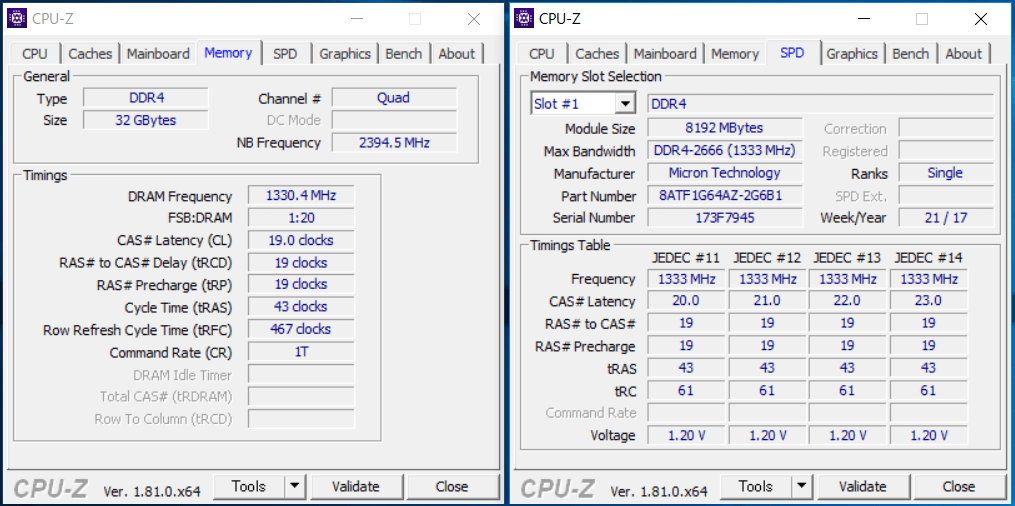Click CAS# Latency value 19.0 clocks
The height and width of the screenshot is (506, 1015).
pos(301,240)
